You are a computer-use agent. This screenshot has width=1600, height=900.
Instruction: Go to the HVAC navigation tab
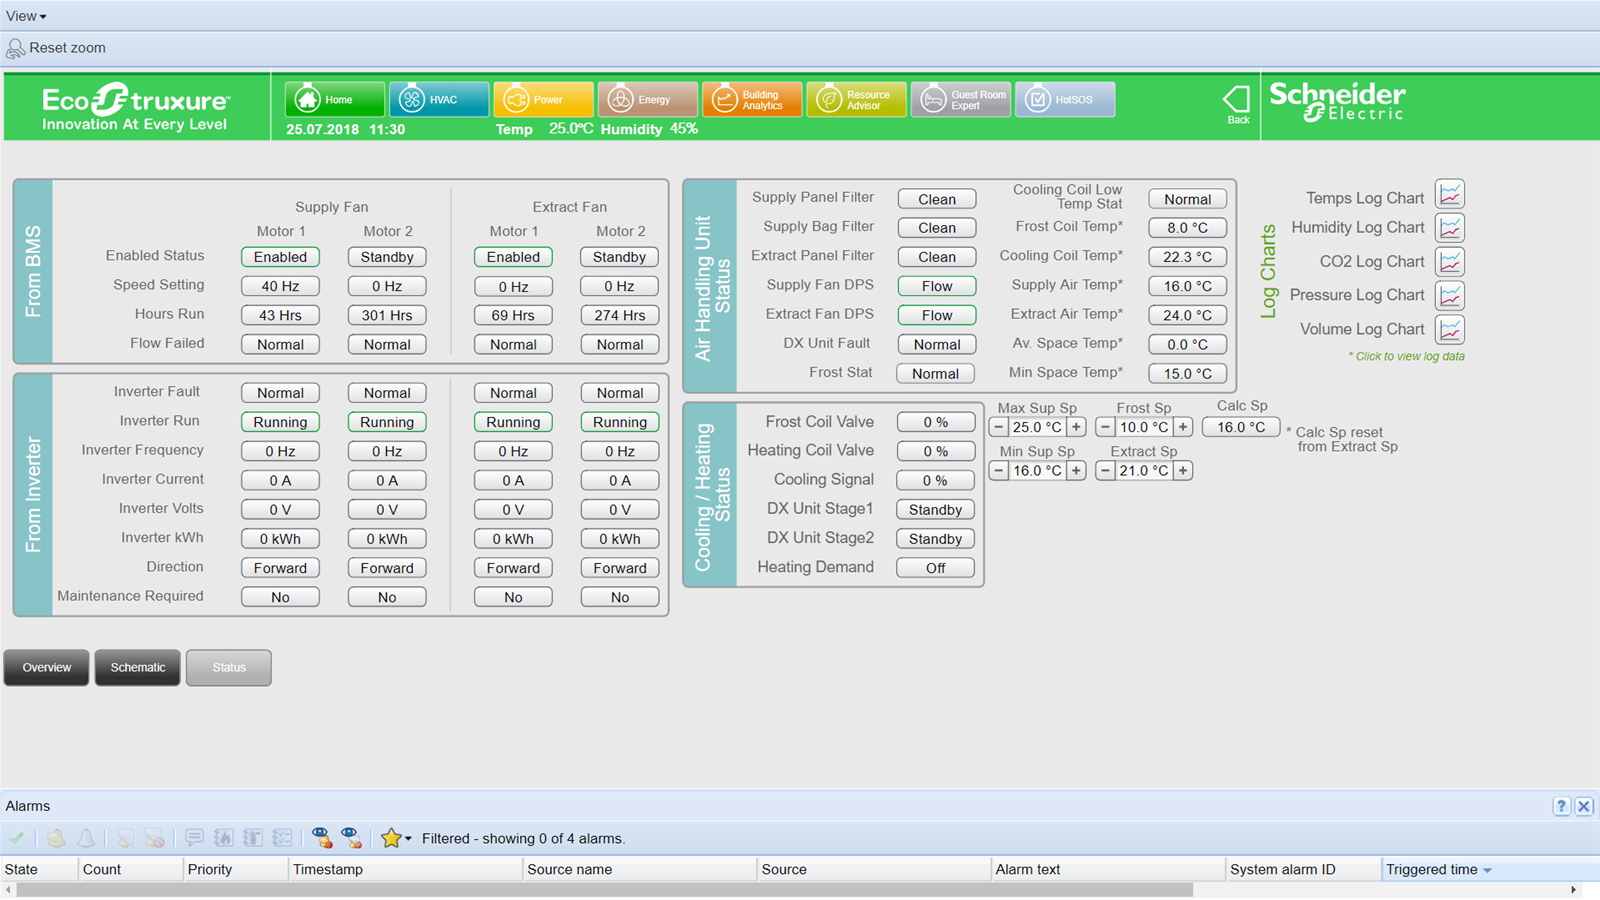438,100
